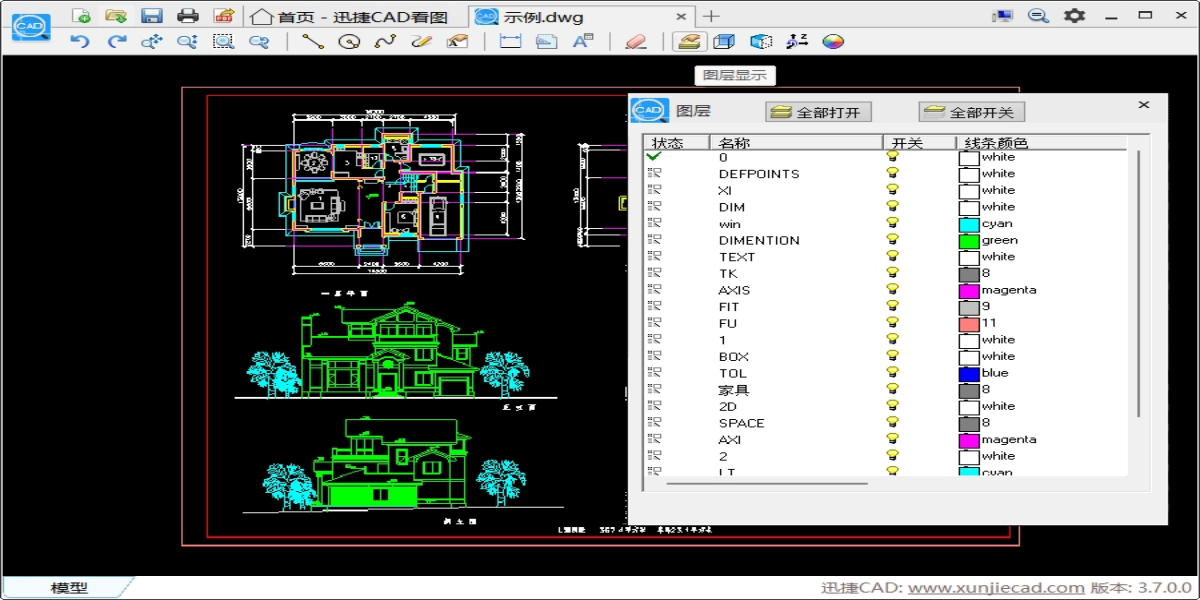Click the new tab plus button
This screenshot has height=600, width=1200.
pos(711,16)
